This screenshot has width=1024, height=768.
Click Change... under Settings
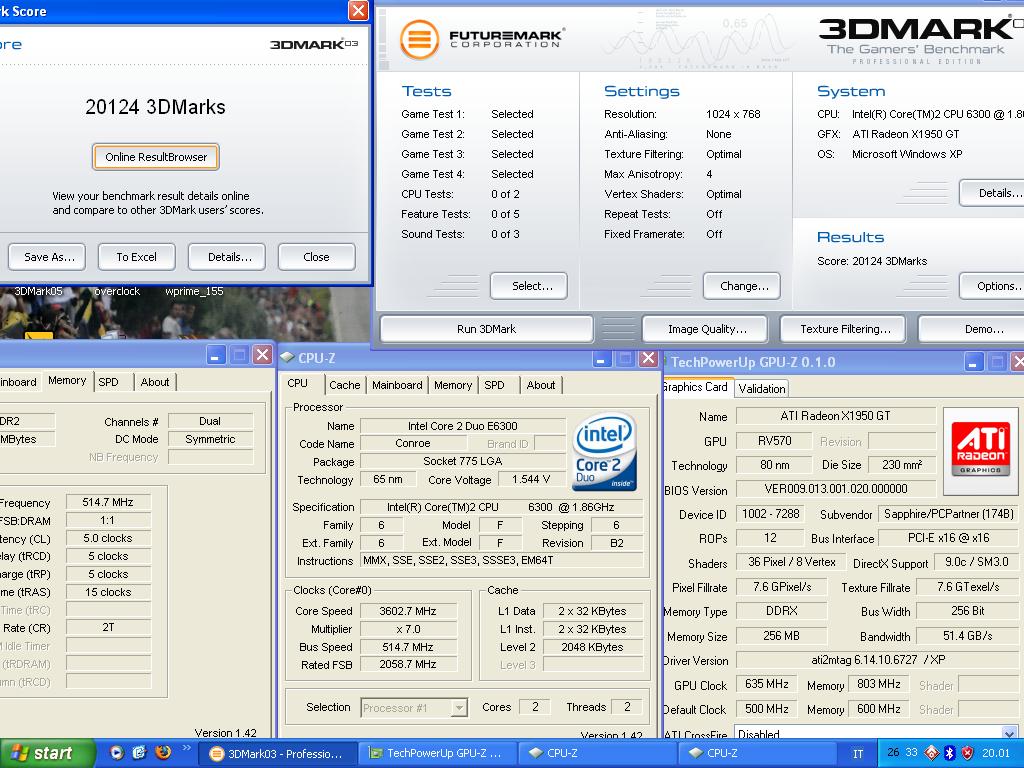(x=744, y=285)
